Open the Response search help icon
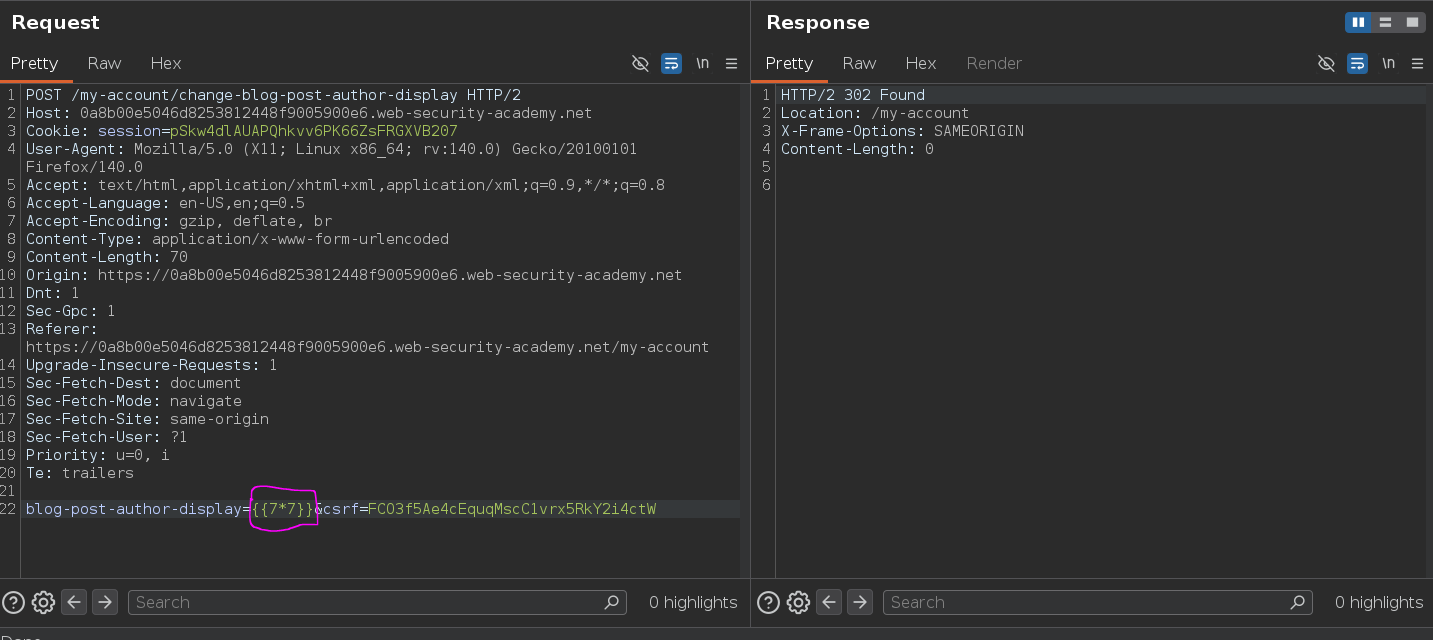The image size is (1433, 640). pyautogui.click(x=768, y=602)
